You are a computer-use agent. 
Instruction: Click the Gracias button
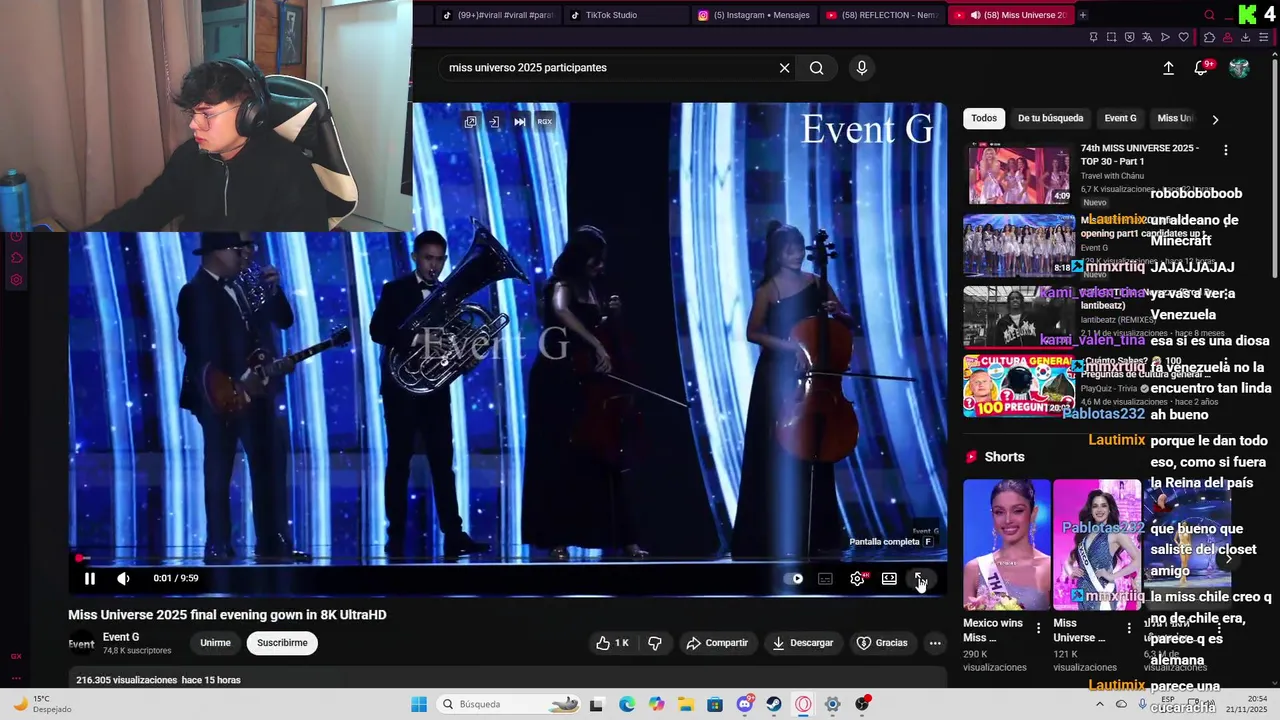pyautogui.click(x=882, y=643)
